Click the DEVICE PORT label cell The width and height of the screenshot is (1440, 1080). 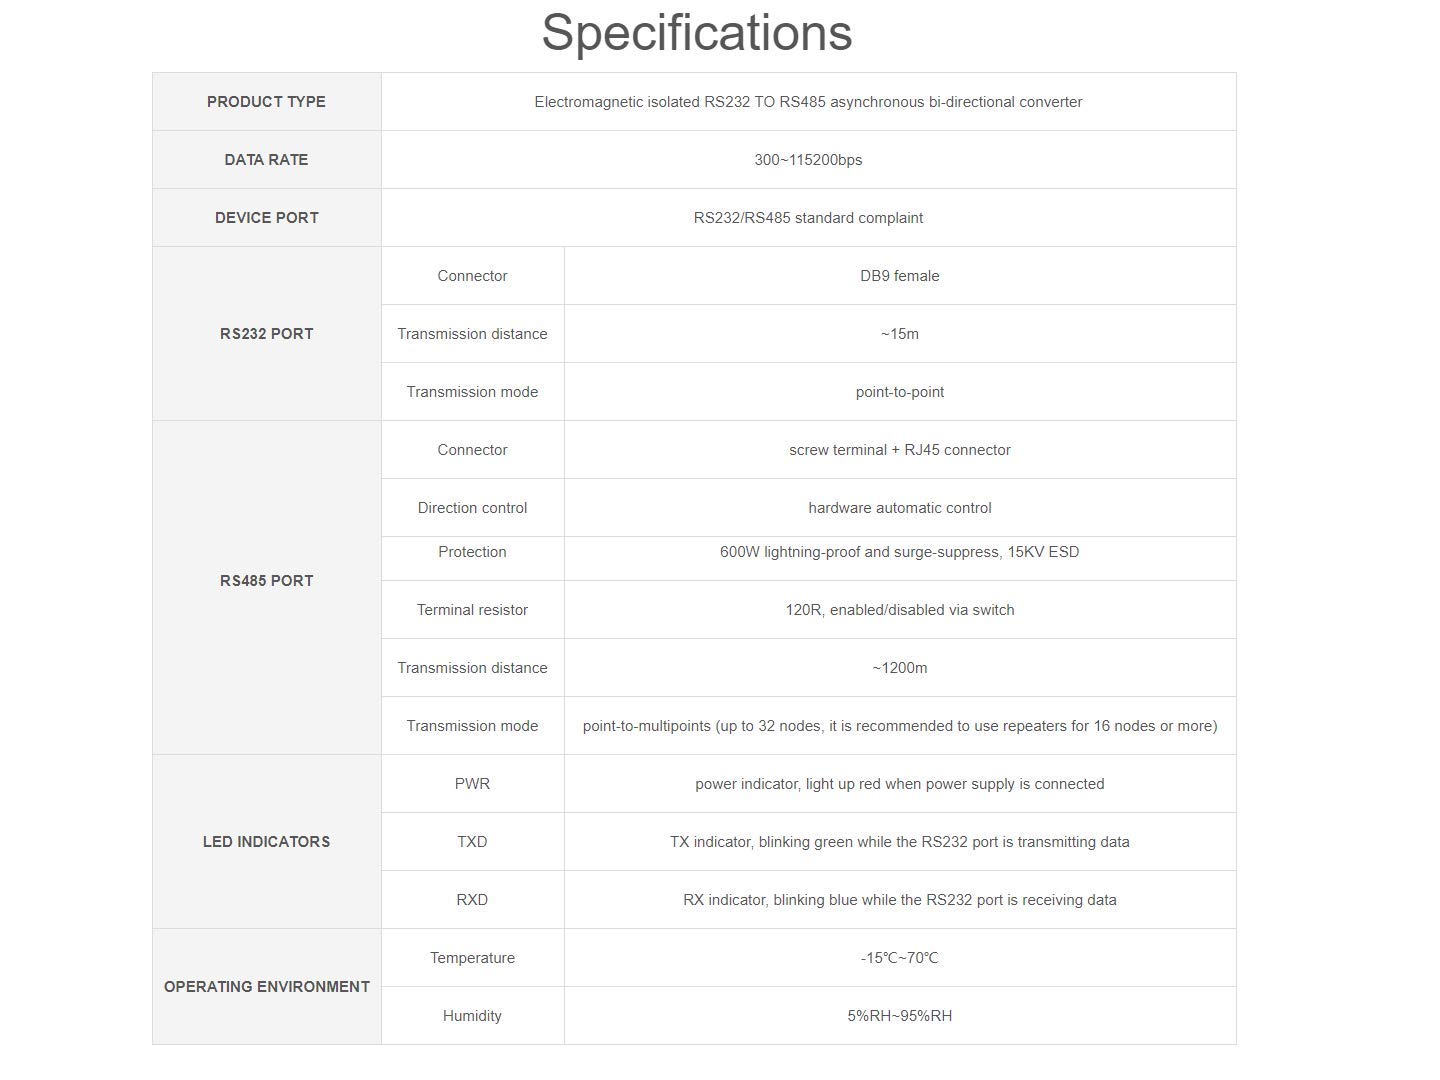coord(267,218)
